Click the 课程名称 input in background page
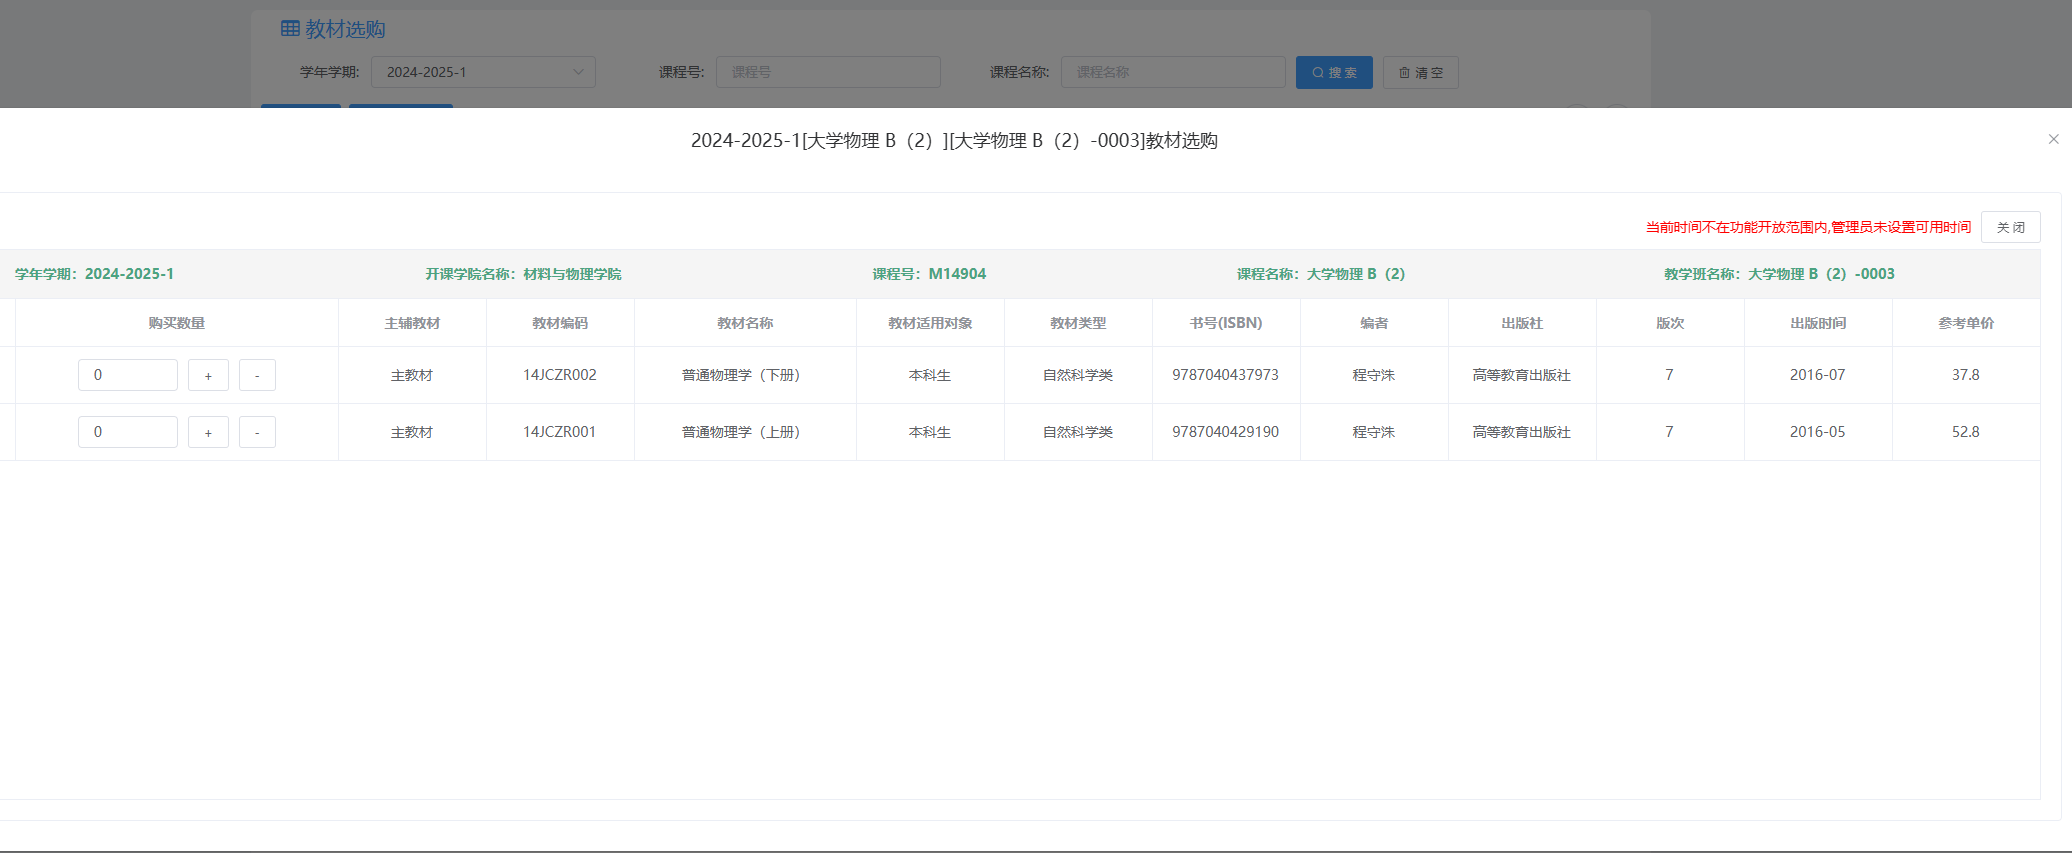The height and width of the screenshot is (853, 2072). (x=1173, y=72)
